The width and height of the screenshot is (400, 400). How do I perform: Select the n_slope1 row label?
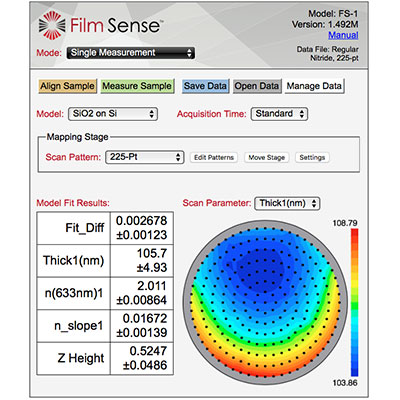coord(79,326)
